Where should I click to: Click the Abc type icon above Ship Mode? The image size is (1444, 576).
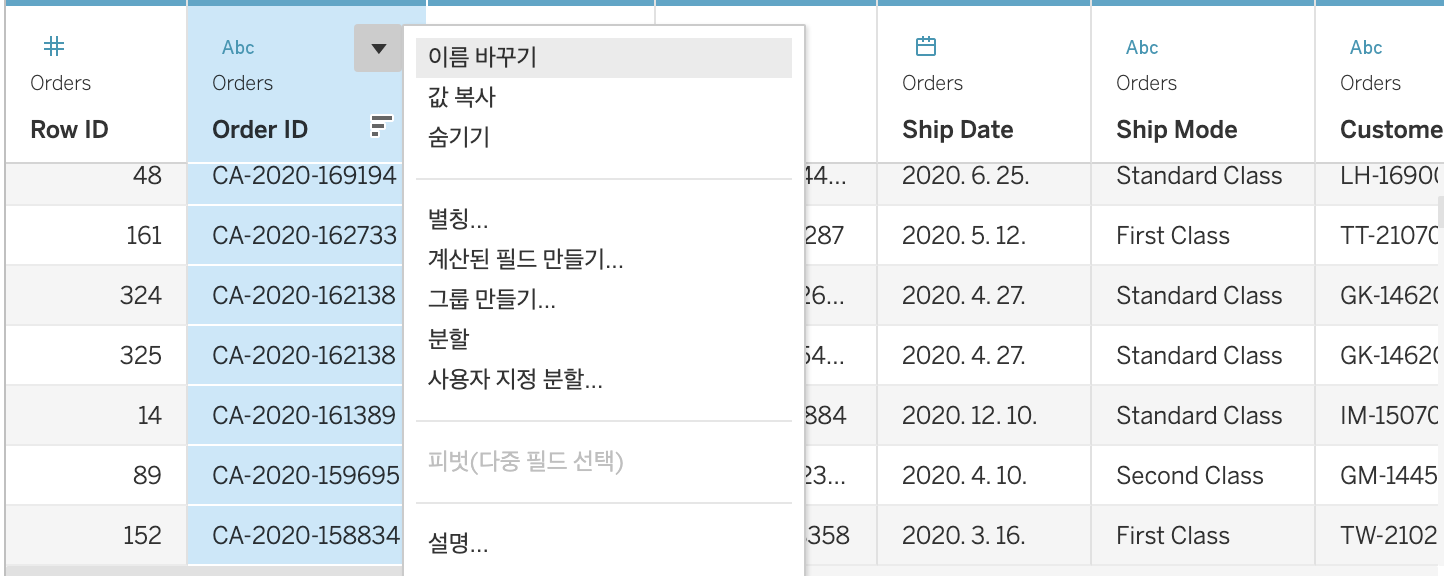pyautogui.click(x=1142, y=47)
